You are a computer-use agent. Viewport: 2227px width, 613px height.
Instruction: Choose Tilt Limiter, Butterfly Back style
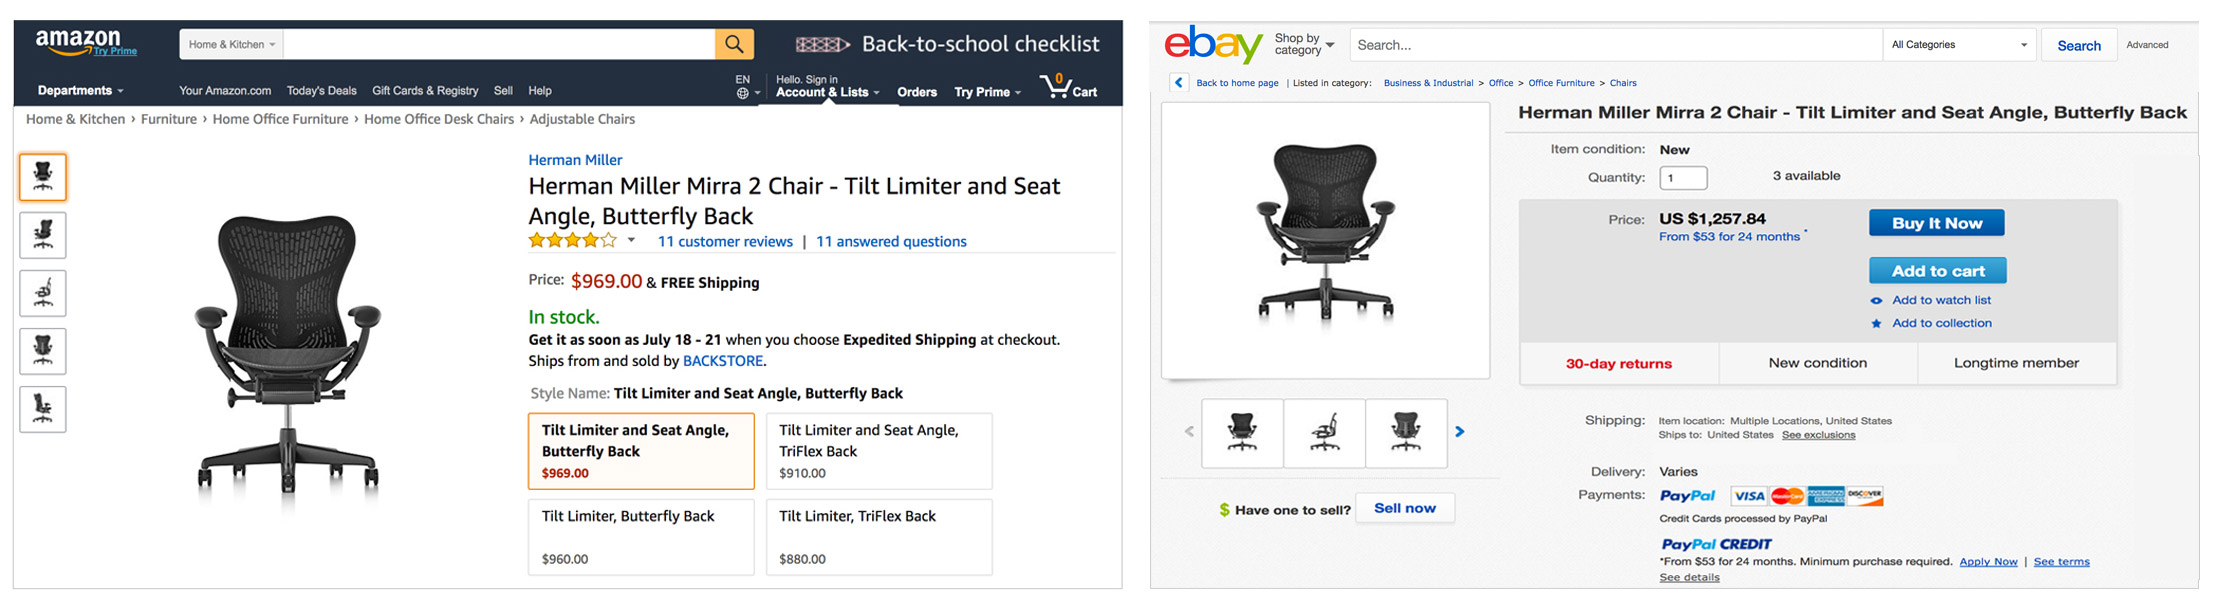641,537
